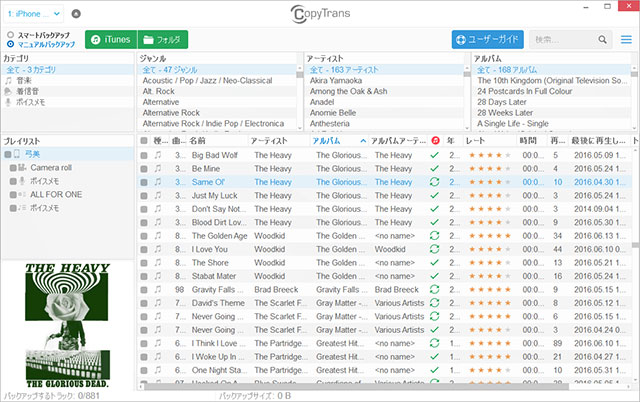
Task: Click the star rating for Just My Luck
Action: point(489,196)
